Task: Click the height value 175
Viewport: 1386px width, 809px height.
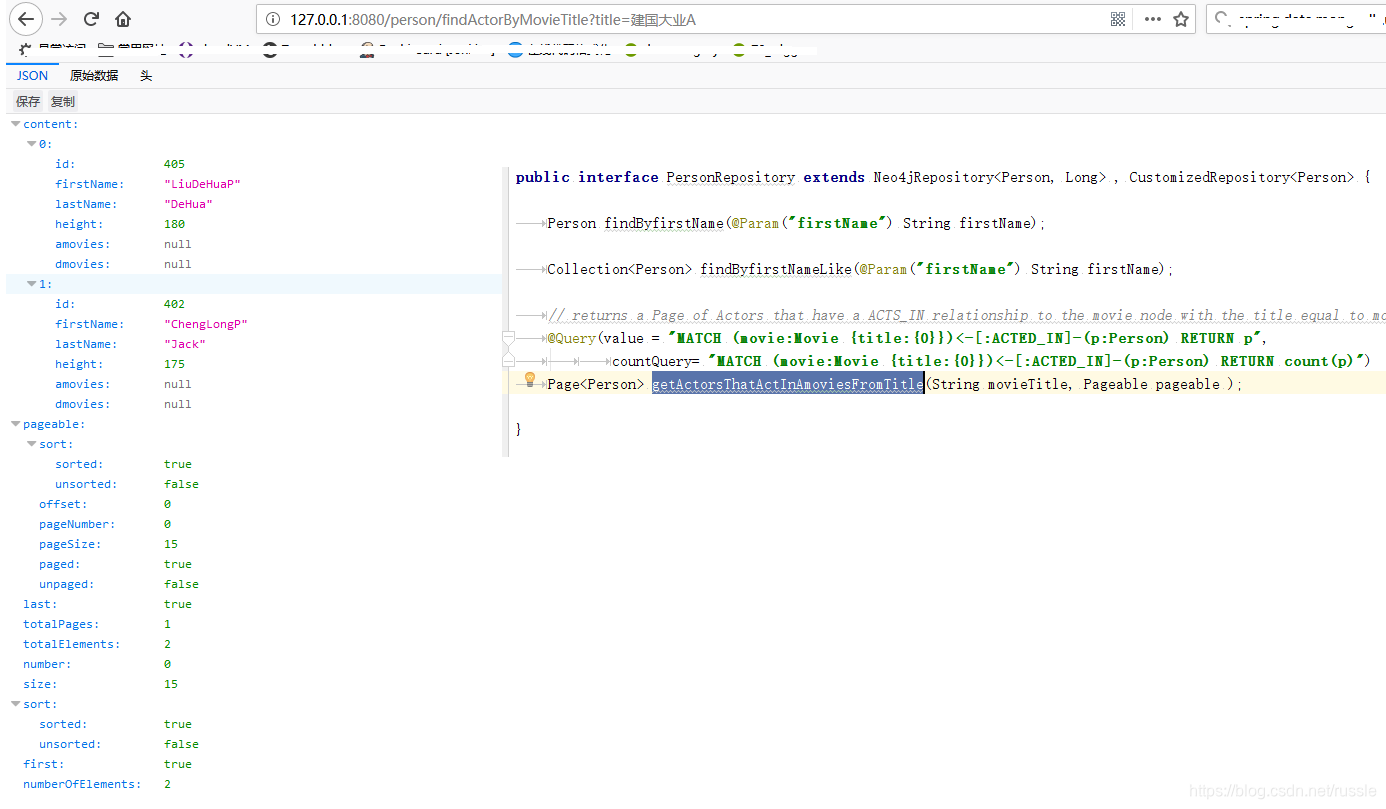Action: (x=174, y=364)
